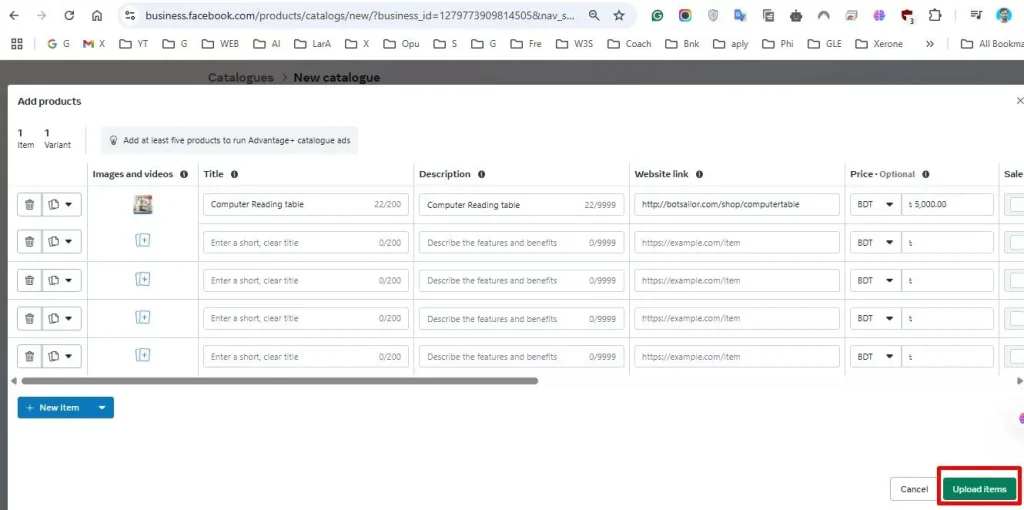Viewport: 1024px width, 510px height.
Task: Click the Computer Reading table product image thumbnail
Action: coord(142,204)
